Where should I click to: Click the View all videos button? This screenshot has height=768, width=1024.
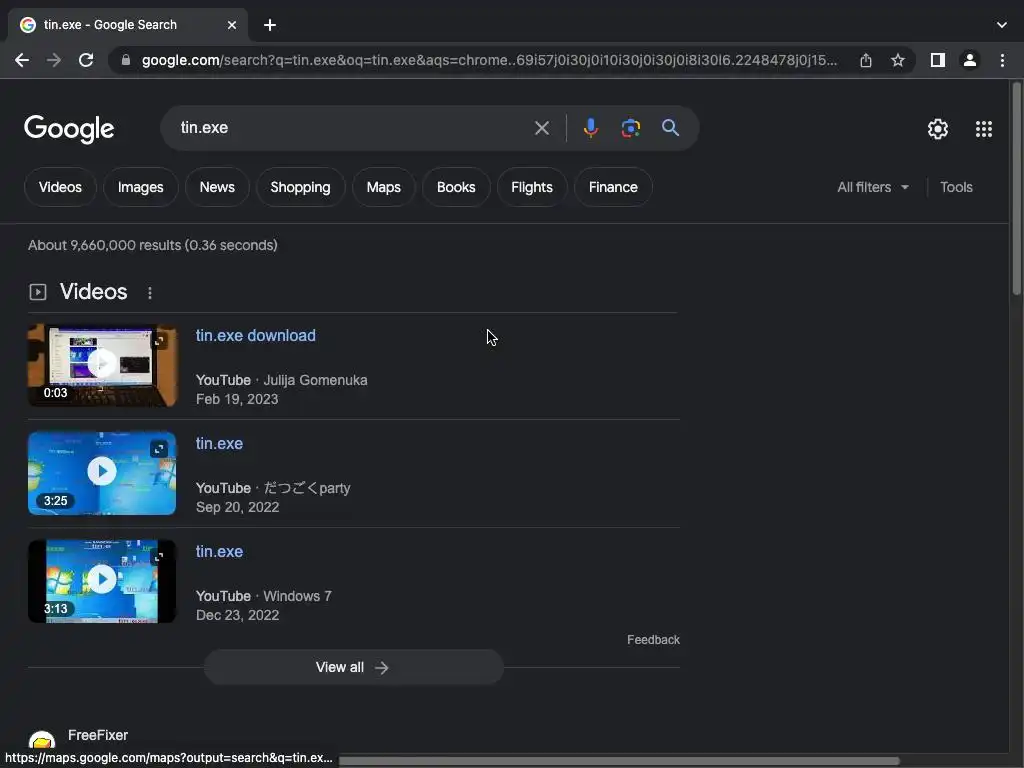[x=353, y=667]
